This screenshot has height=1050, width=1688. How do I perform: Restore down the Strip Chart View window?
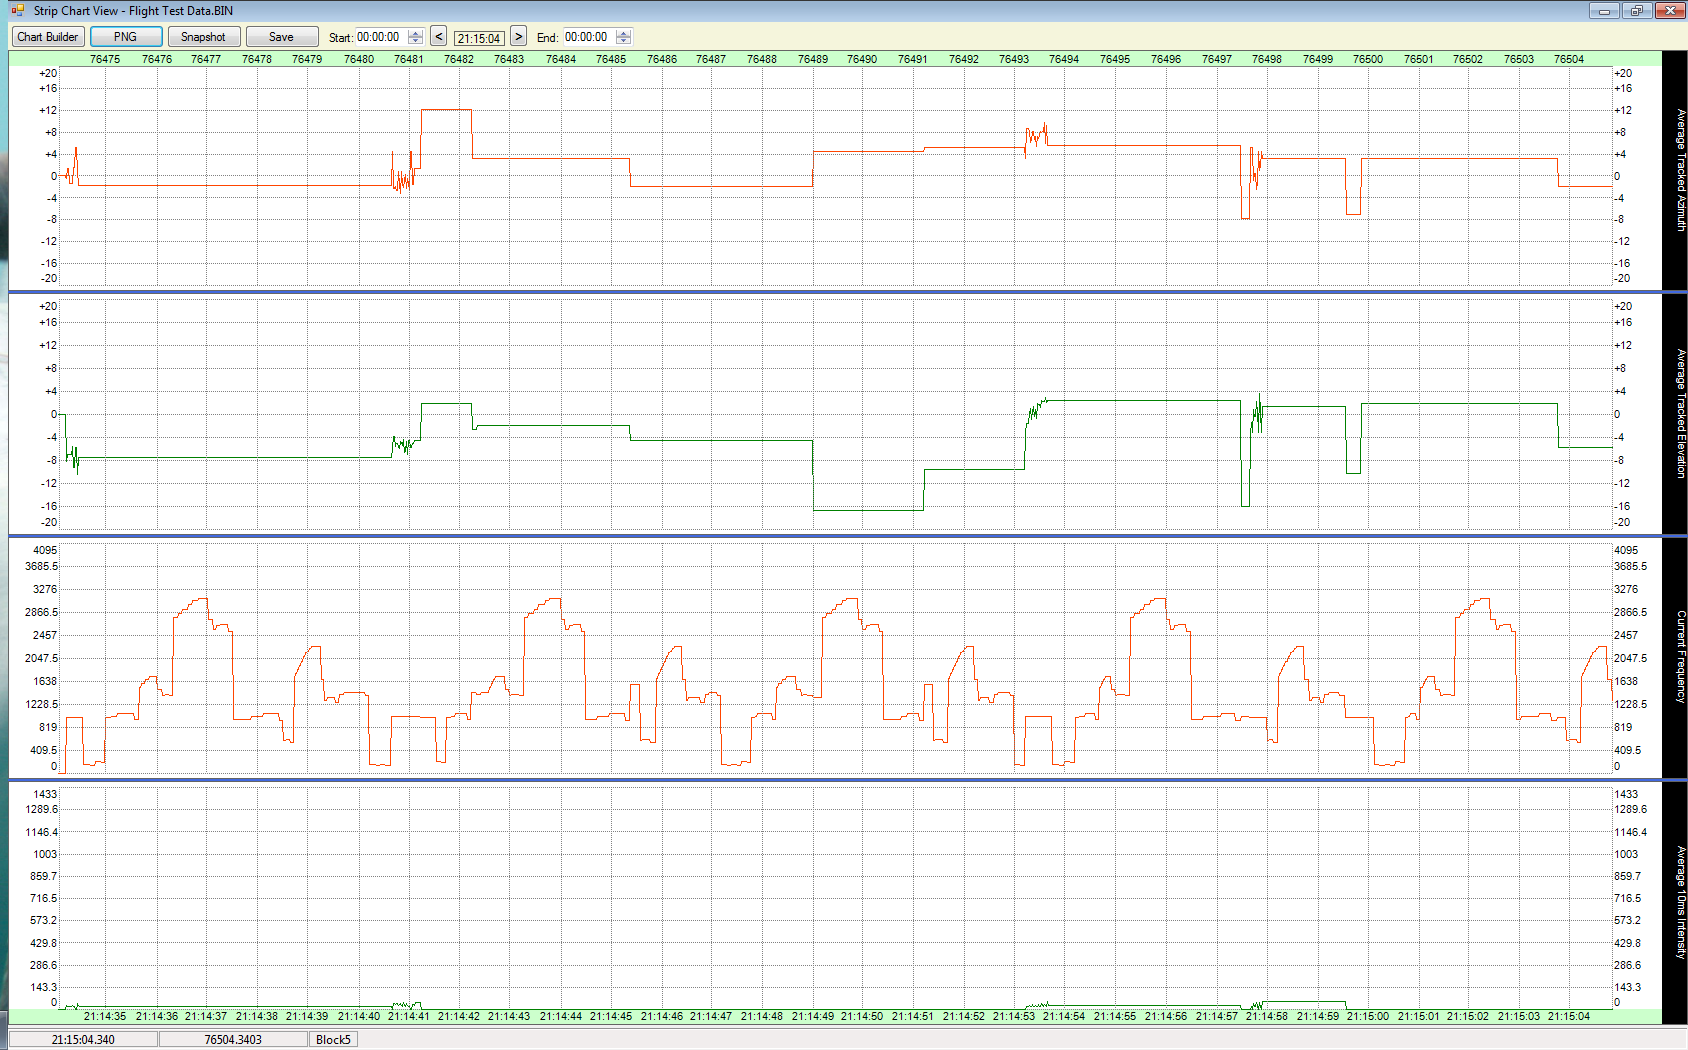(1636, 10)
